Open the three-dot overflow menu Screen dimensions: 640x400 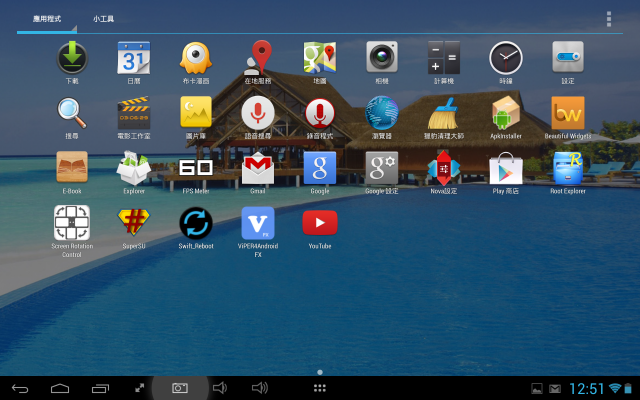coord(609,19)
